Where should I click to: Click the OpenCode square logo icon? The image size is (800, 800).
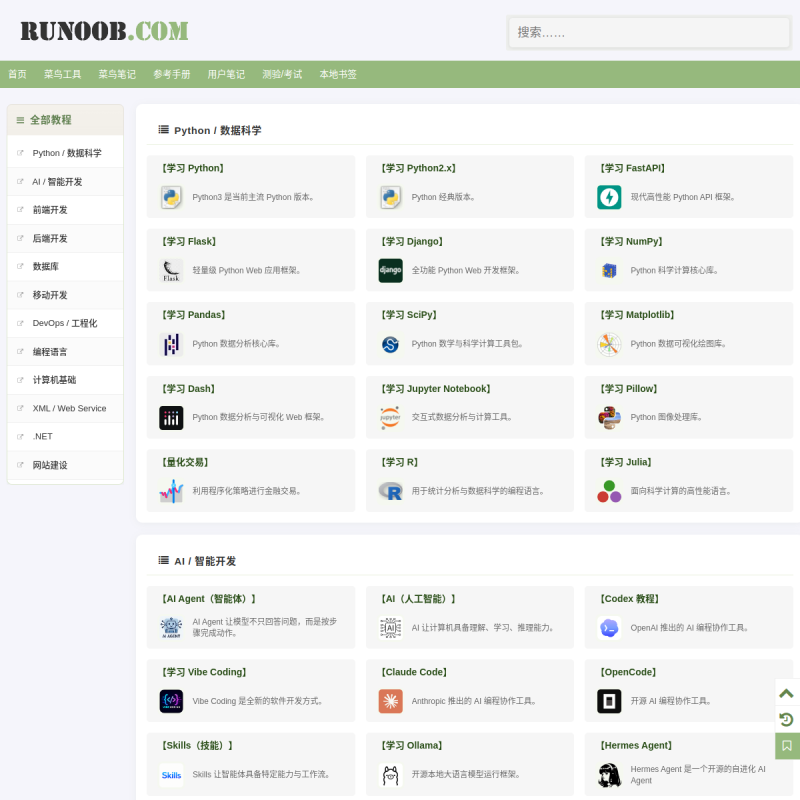609,701
